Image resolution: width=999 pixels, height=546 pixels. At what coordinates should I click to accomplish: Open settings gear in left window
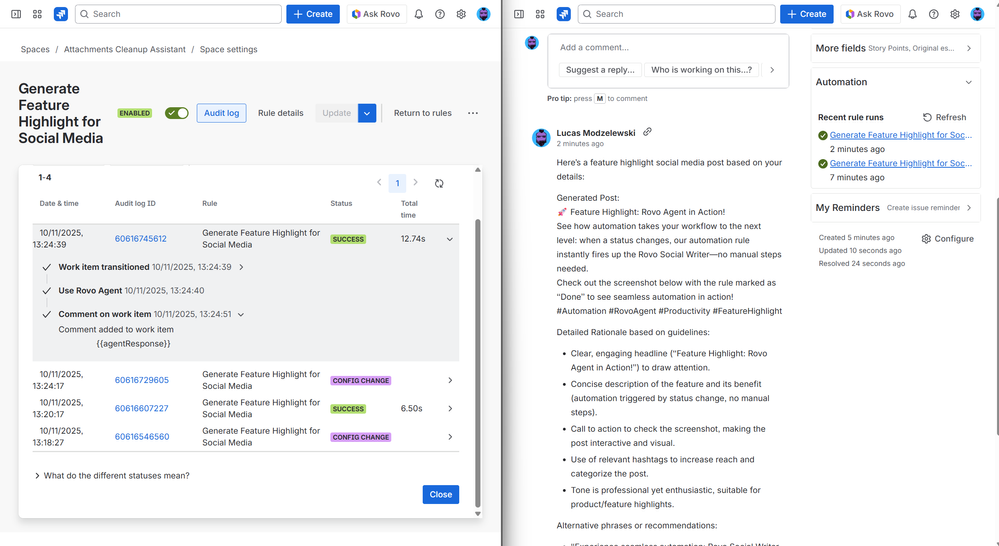(x=461, y=14)
